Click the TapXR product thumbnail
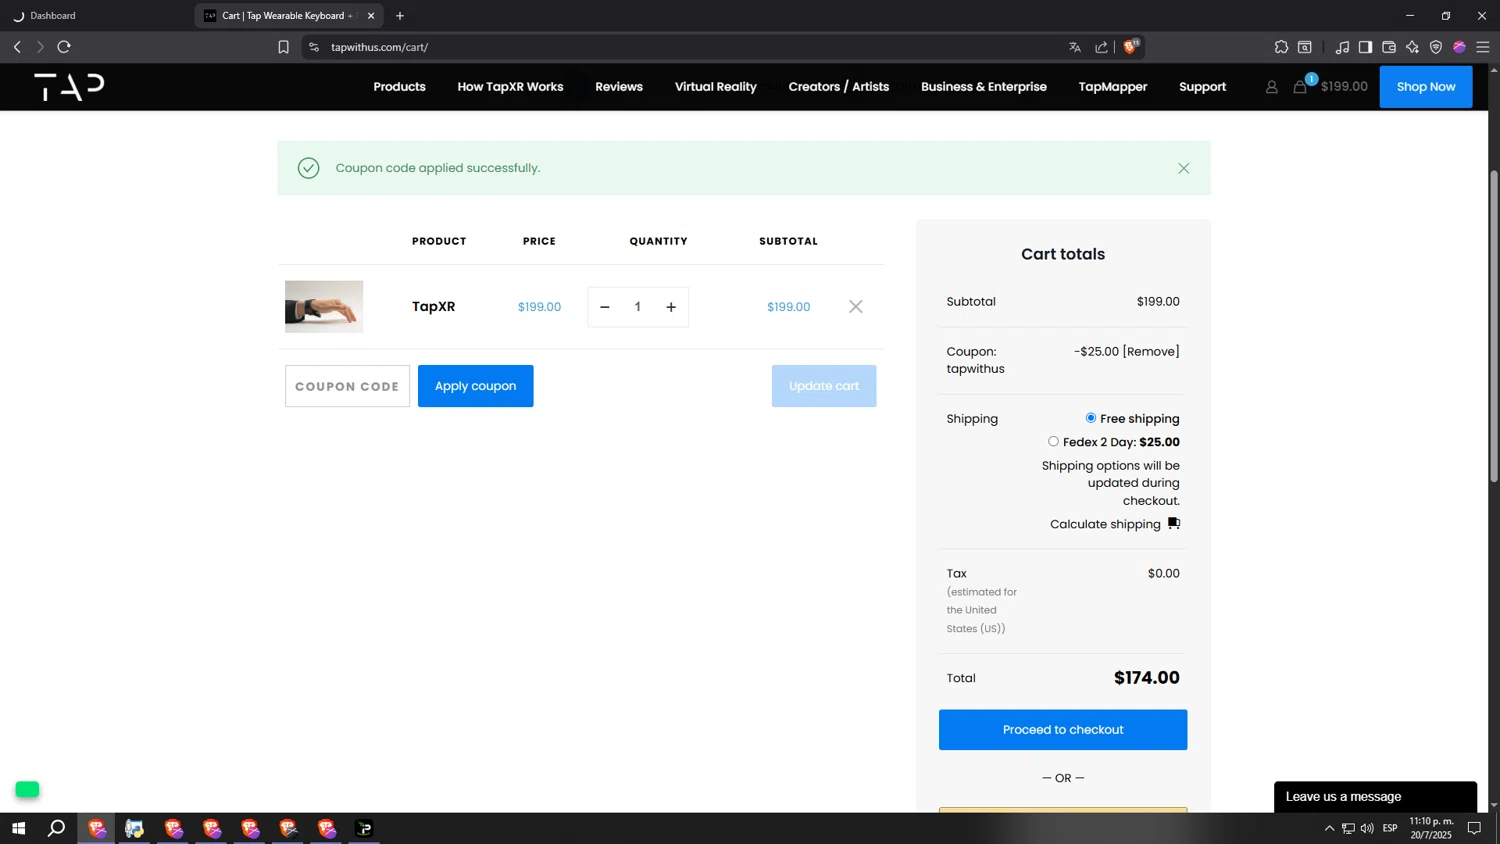The height and width of the screenshot is (844, 1500). click(324, 307)
